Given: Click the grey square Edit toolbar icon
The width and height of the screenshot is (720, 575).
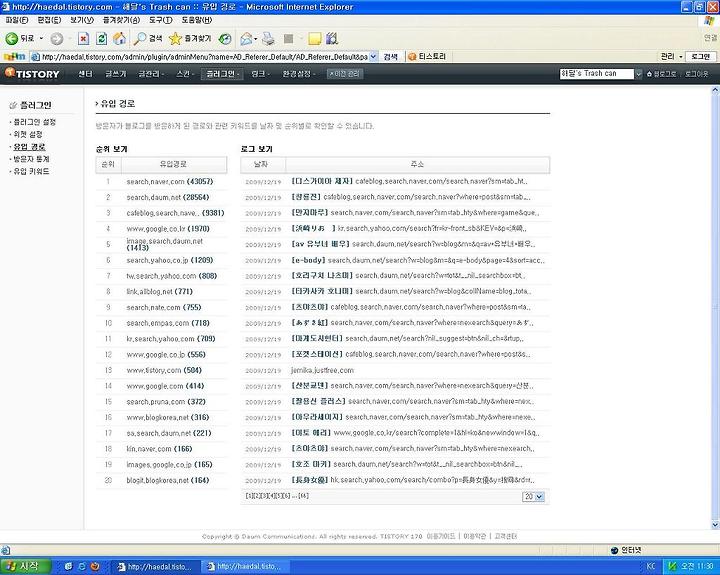Looking at the screenshot, I should pos(288,39).
